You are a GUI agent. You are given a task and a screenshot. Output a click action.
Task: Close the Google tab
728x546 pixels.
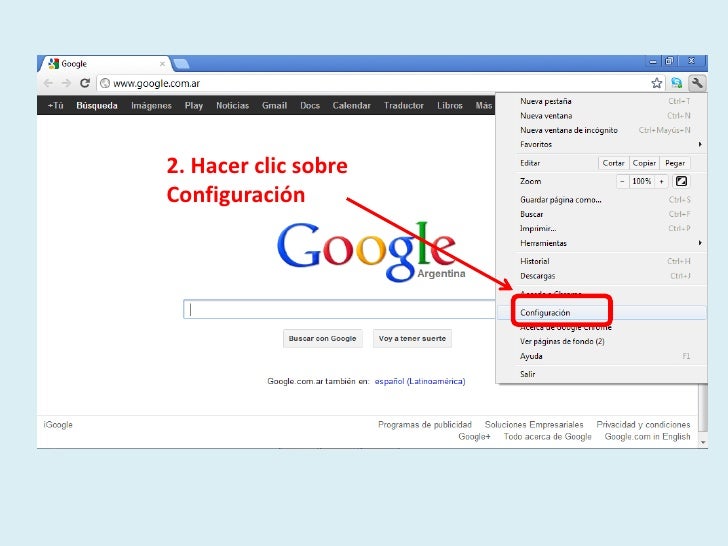click(162, 64)
